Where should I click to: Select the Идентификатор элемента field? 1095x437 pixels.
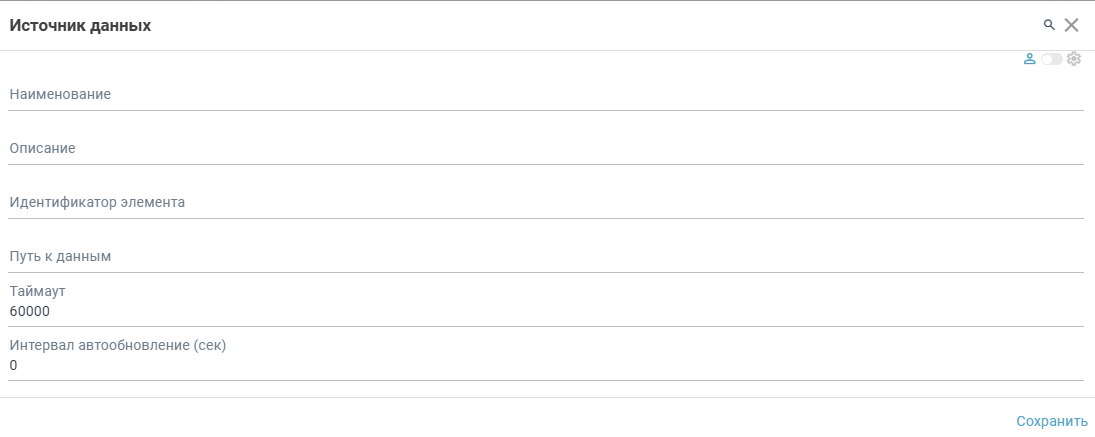[546, 203]
